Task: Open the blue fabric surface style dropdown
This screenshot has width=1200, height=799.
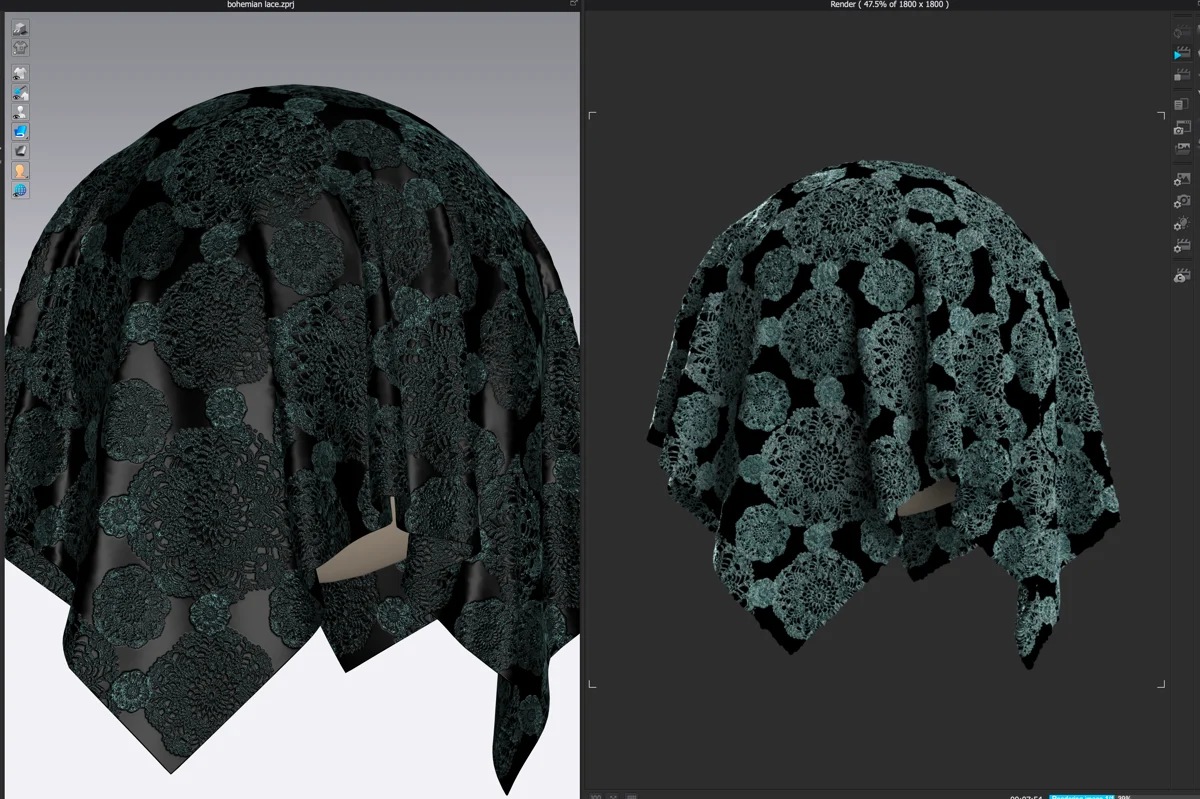Action: [x=20, y=131]
